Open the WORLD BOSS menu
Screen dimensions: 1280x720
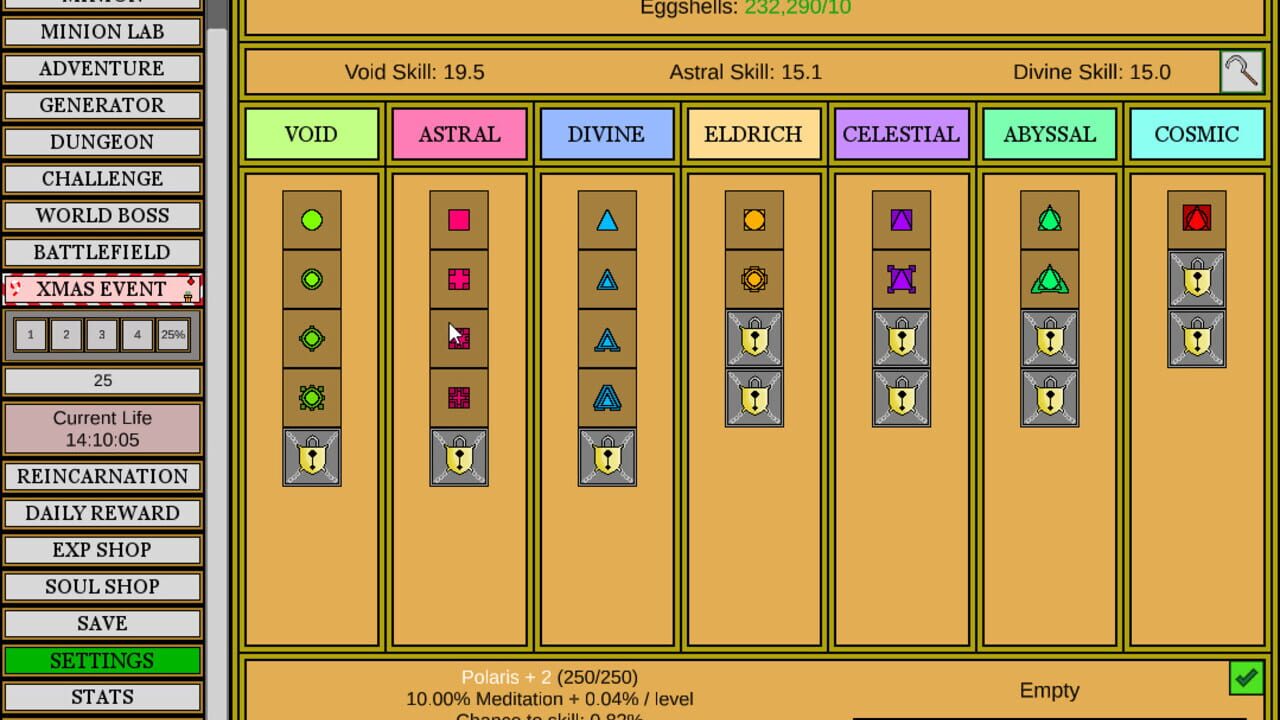tap(102, 215)
